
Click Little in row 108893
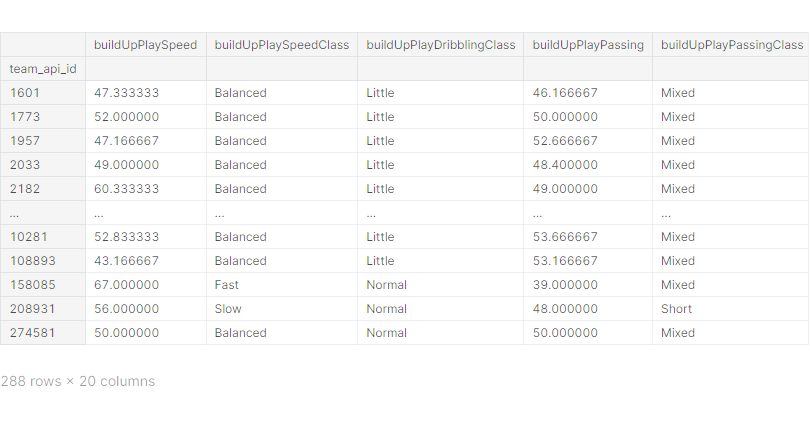380,261
